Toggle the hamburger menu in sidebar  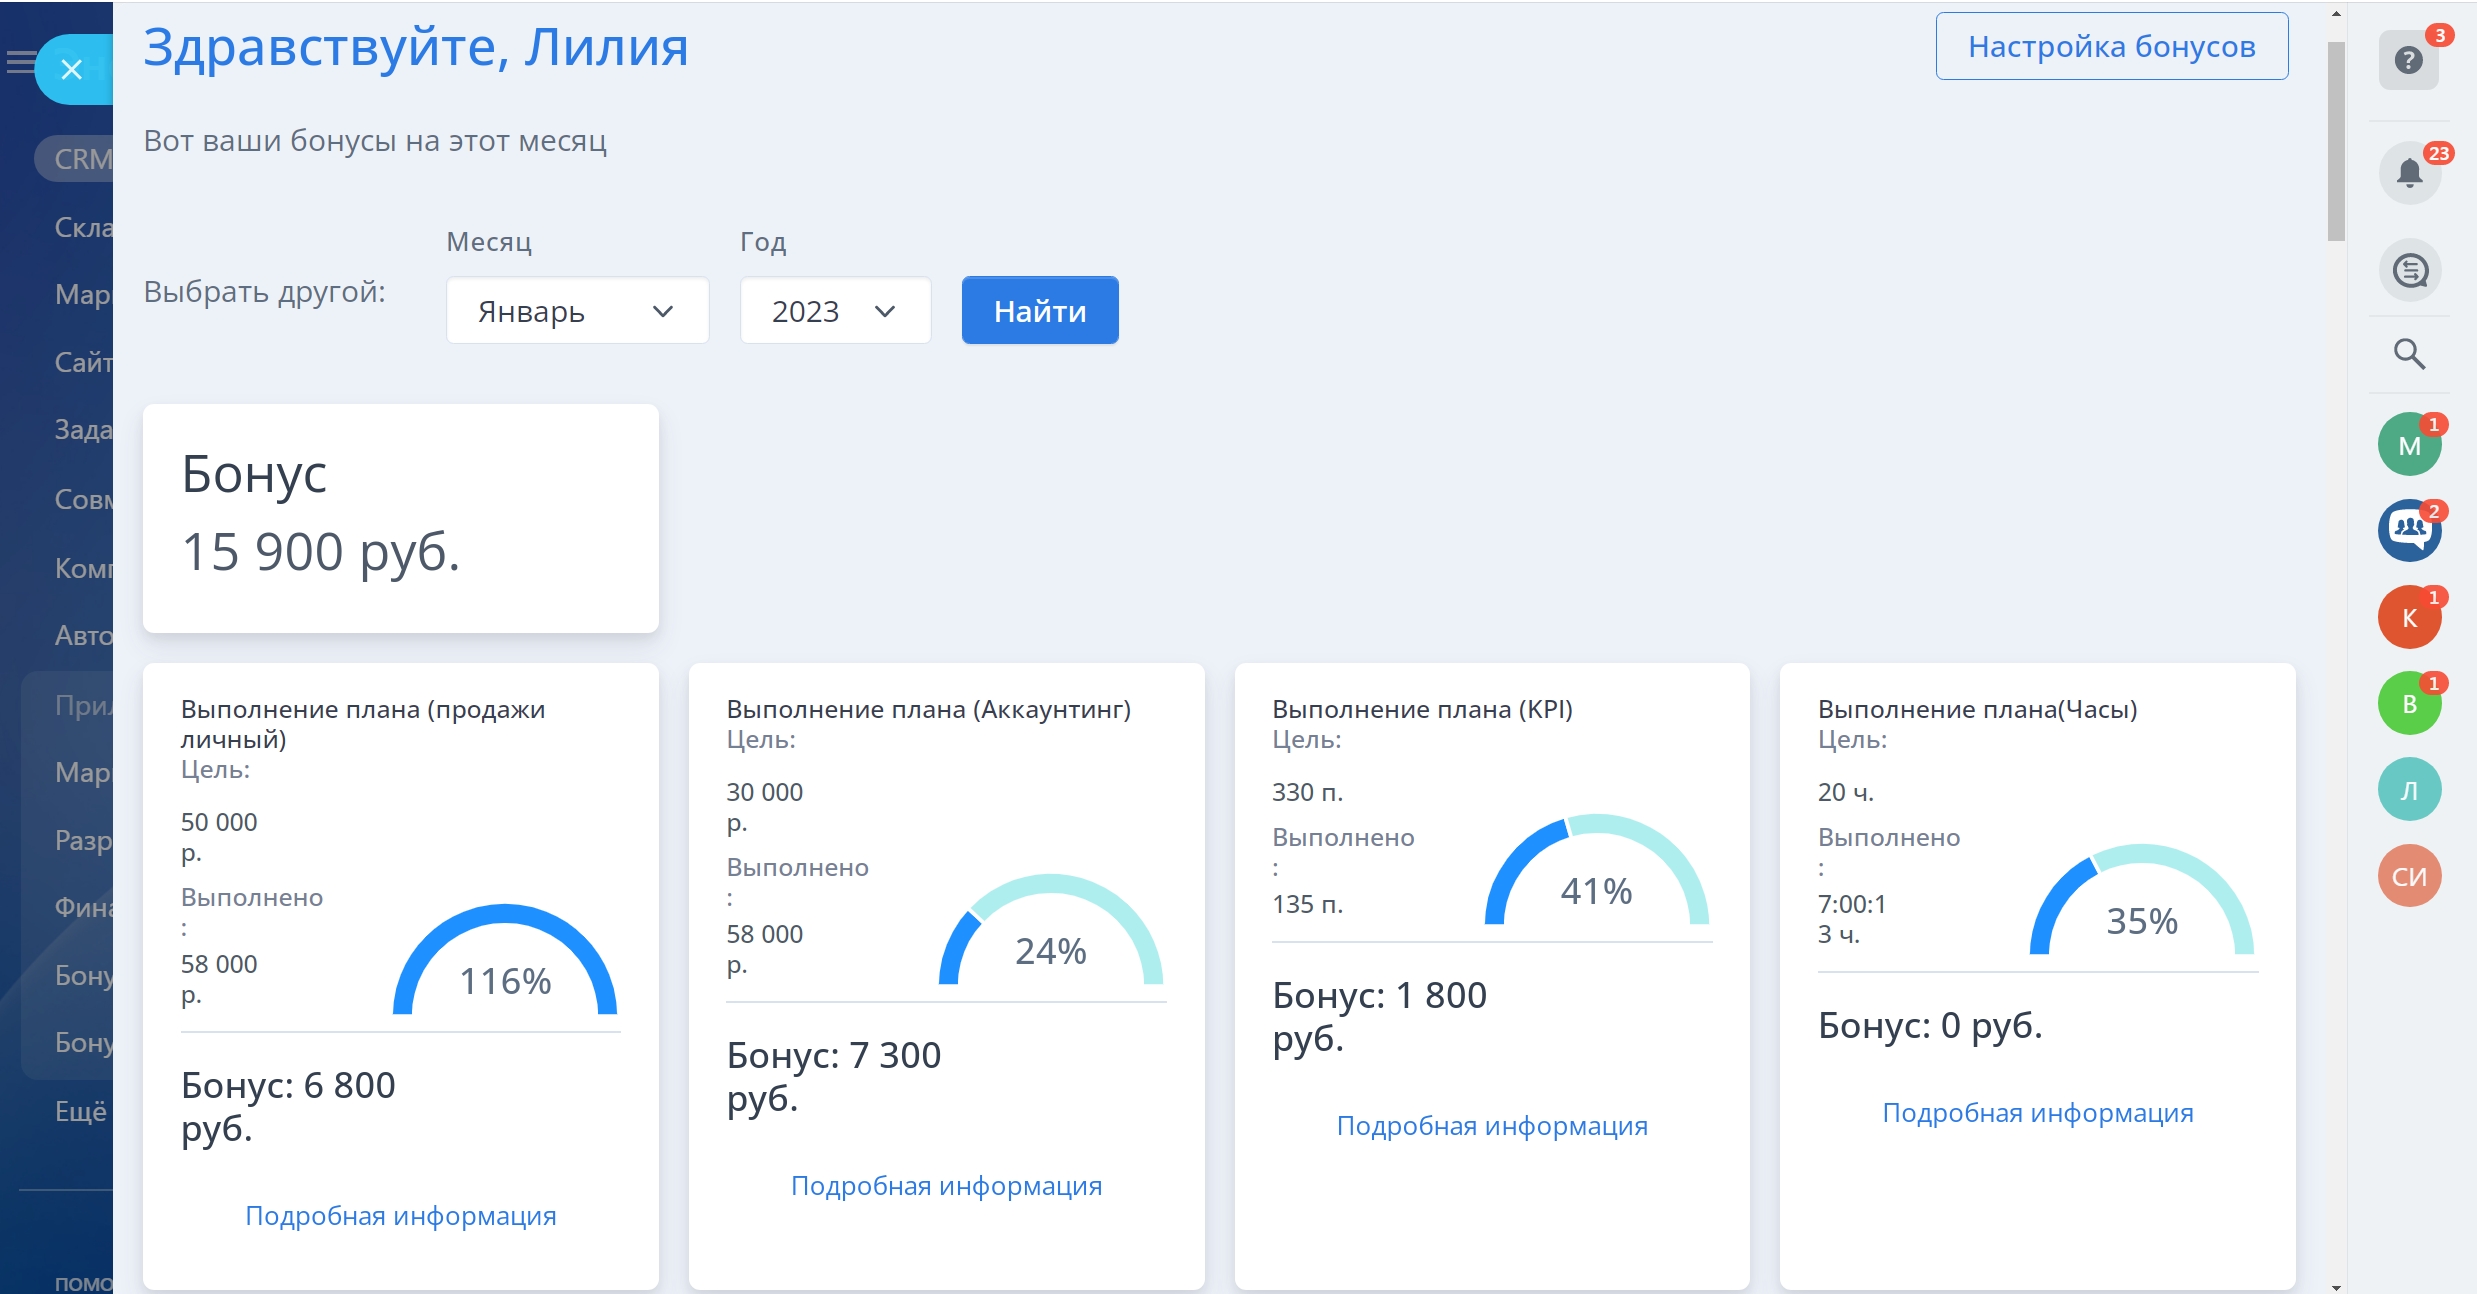[19, 63]
